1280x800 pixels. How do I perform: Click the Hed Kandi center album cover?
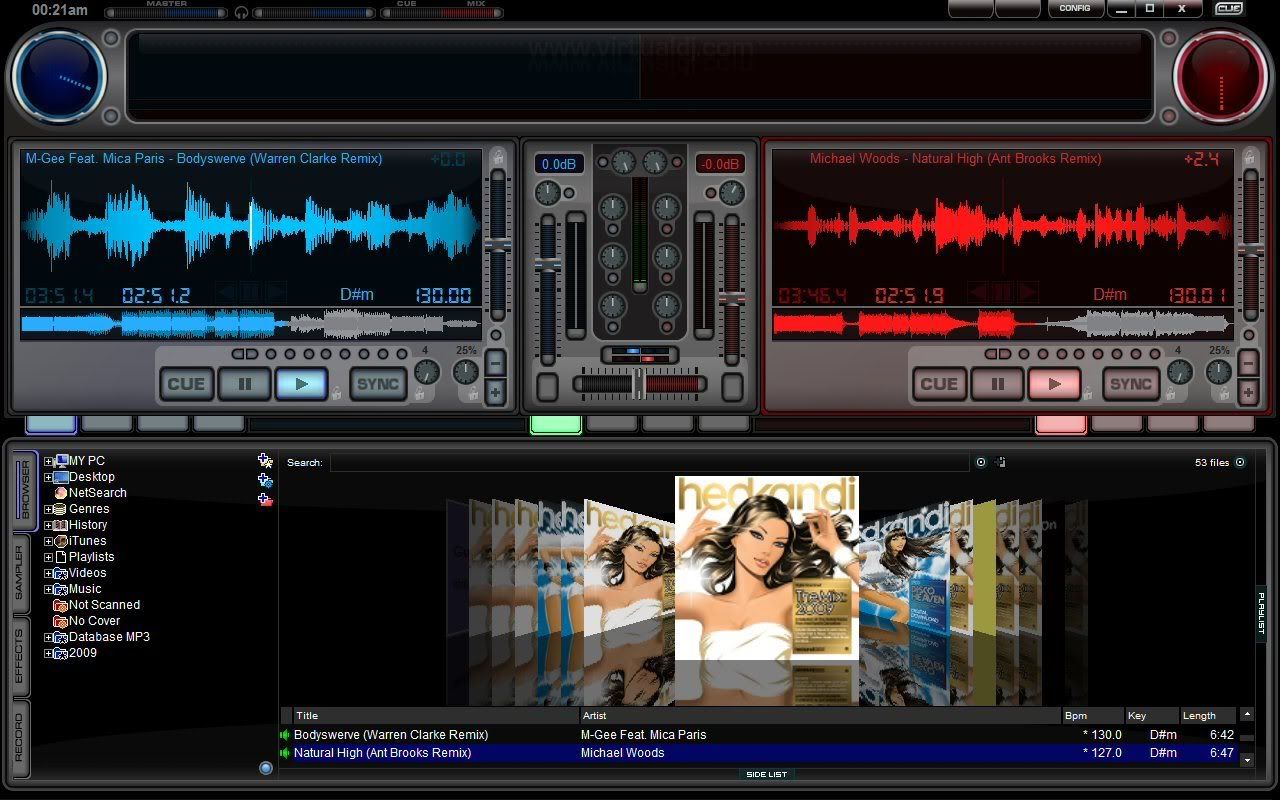(767, 568)
